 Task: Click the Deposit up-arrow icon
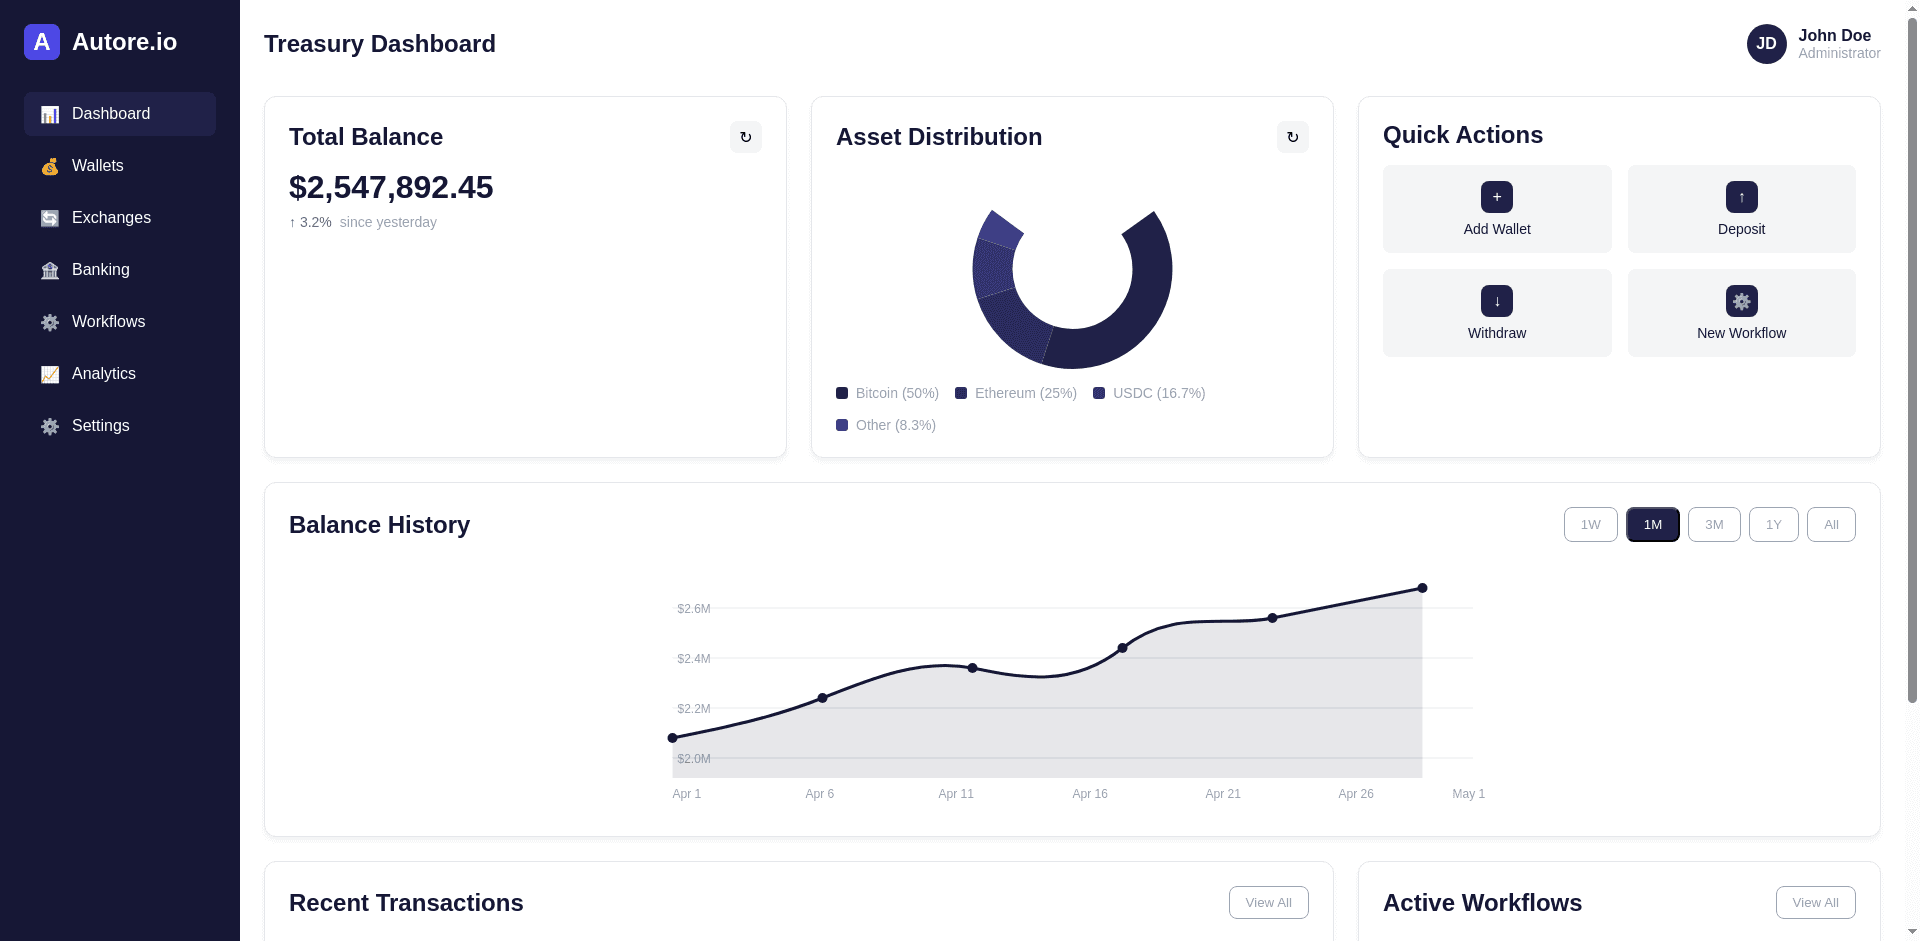click(x=1742, y=197)
